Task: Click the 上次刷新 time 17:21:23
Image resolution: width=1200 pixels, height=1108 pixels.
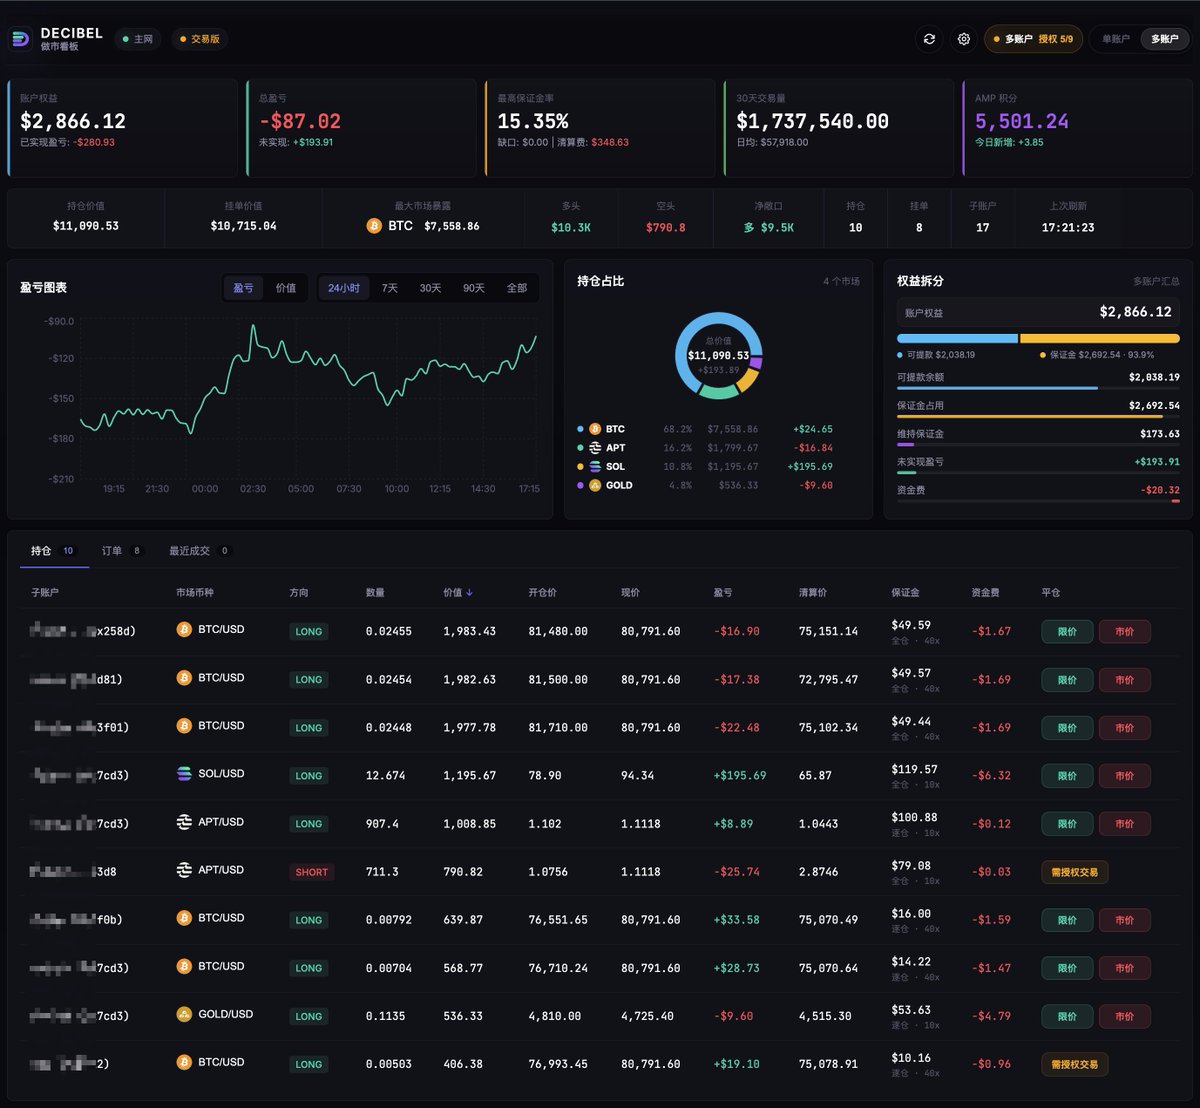Action: [1068, 227]
